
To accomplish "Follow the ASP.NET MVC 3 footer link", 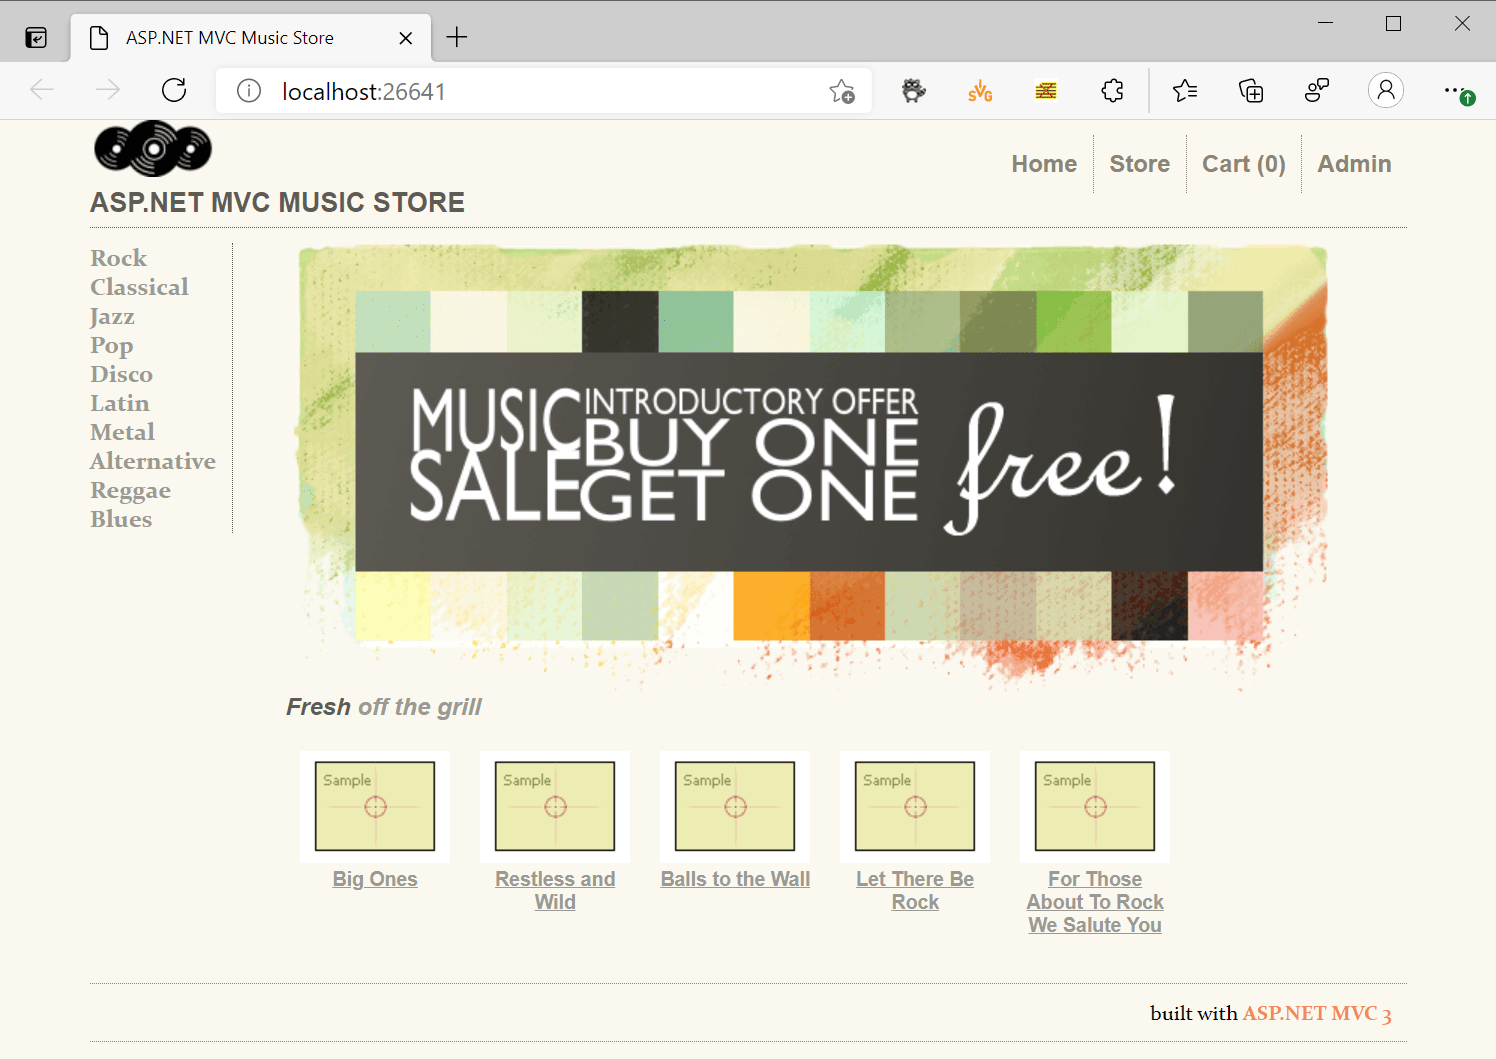I will 1317,1013.
